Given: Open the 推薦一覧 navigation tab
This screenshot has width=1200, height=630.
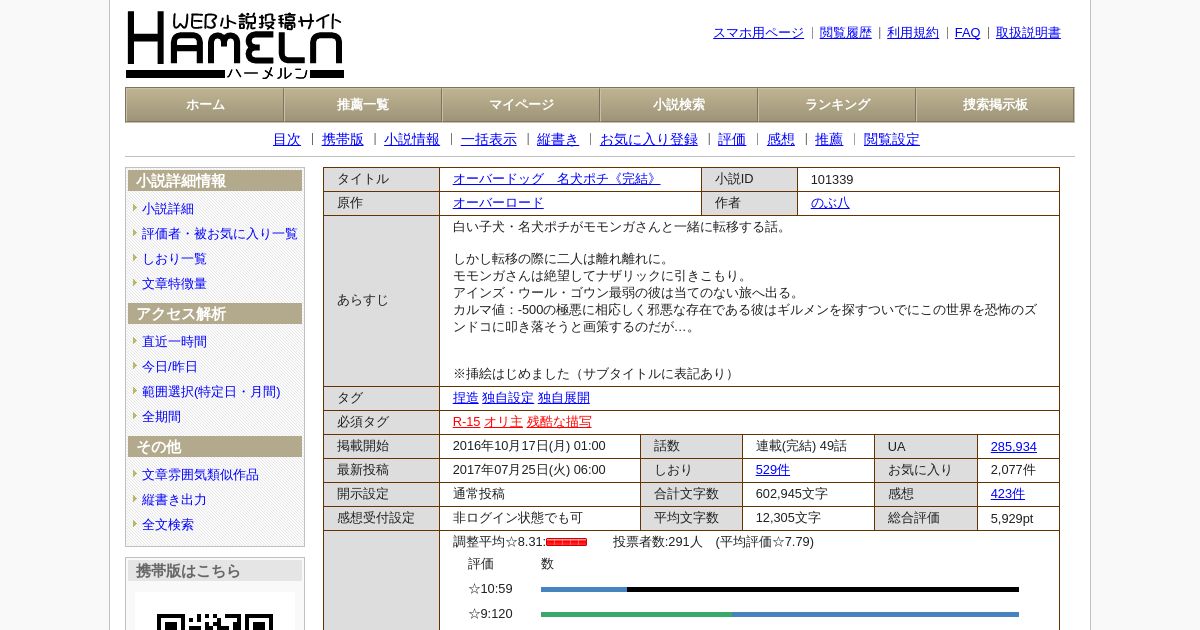Looking at the screenshot, I should 363,105.
